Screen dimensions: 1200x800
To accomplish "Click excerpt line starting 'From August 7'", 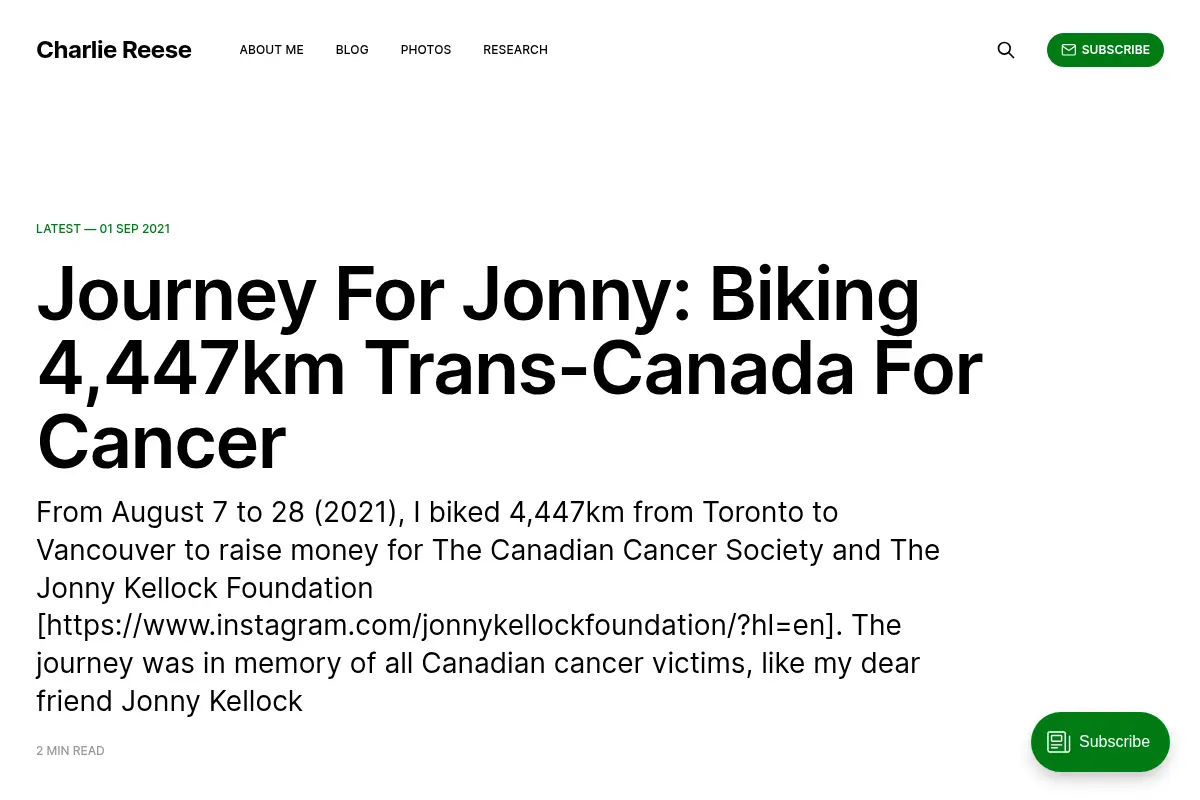I will pyautogui.click(x=437, y=512).
